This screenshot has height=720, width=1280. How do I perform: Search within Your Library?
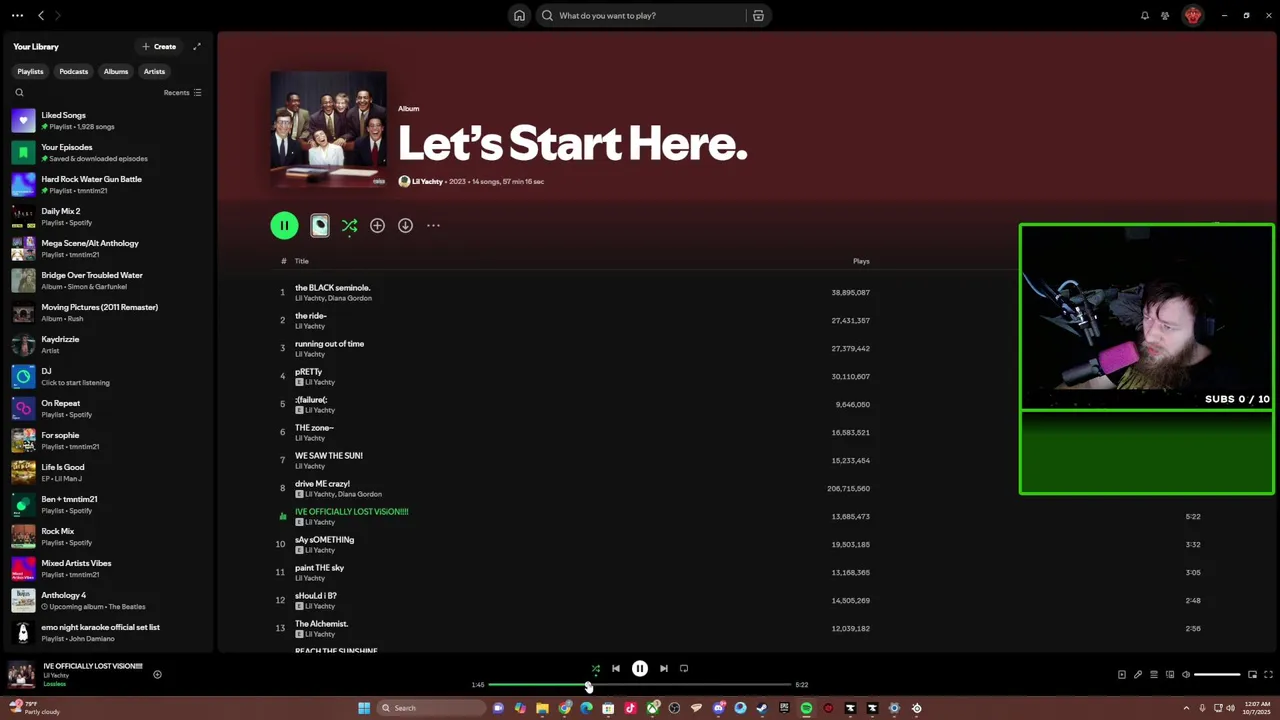tap(19, 92)
